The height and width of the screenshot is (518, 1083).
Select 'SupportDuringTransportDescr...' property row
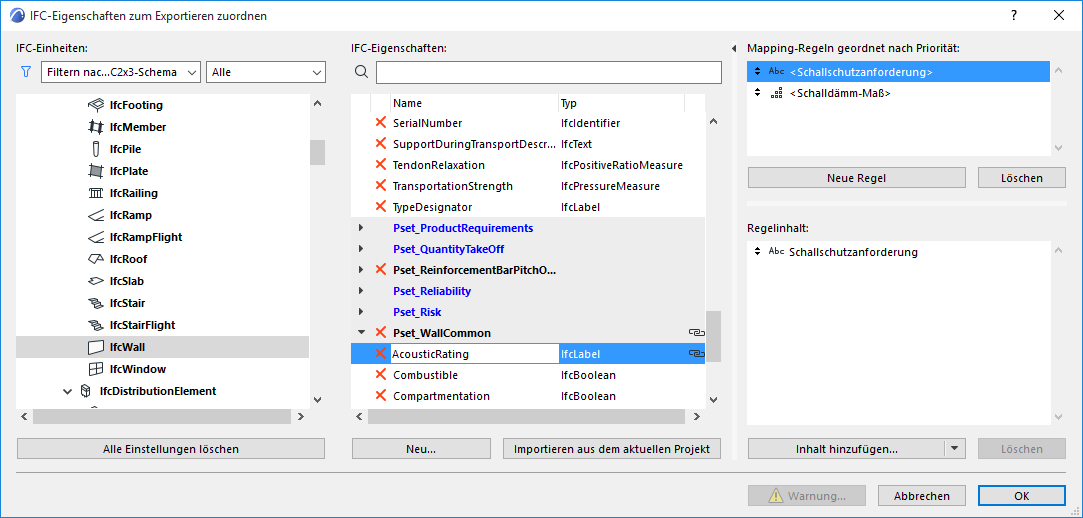pyautogui.click(x=528, y=144)
